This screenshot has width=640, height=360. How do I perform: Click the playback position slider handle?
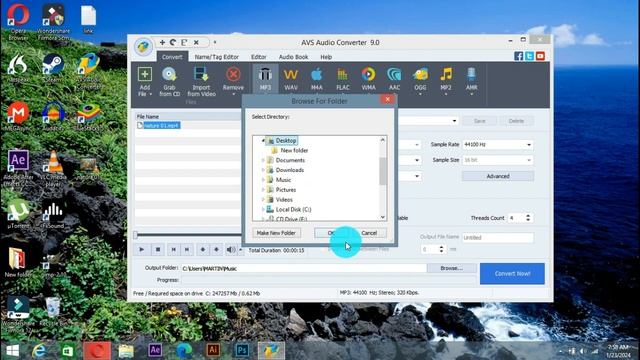pyautogui.click(x=136, y=235)
